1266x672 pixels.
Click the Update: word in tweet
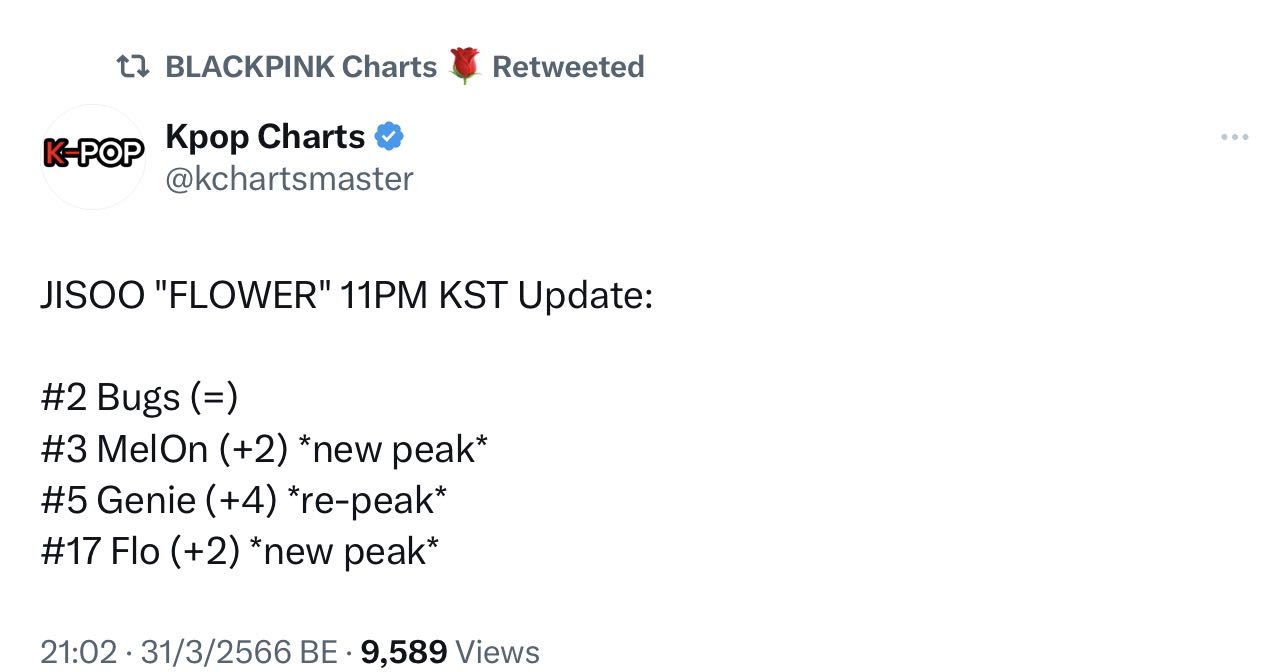pyautogui.click(x=585, y=297)
